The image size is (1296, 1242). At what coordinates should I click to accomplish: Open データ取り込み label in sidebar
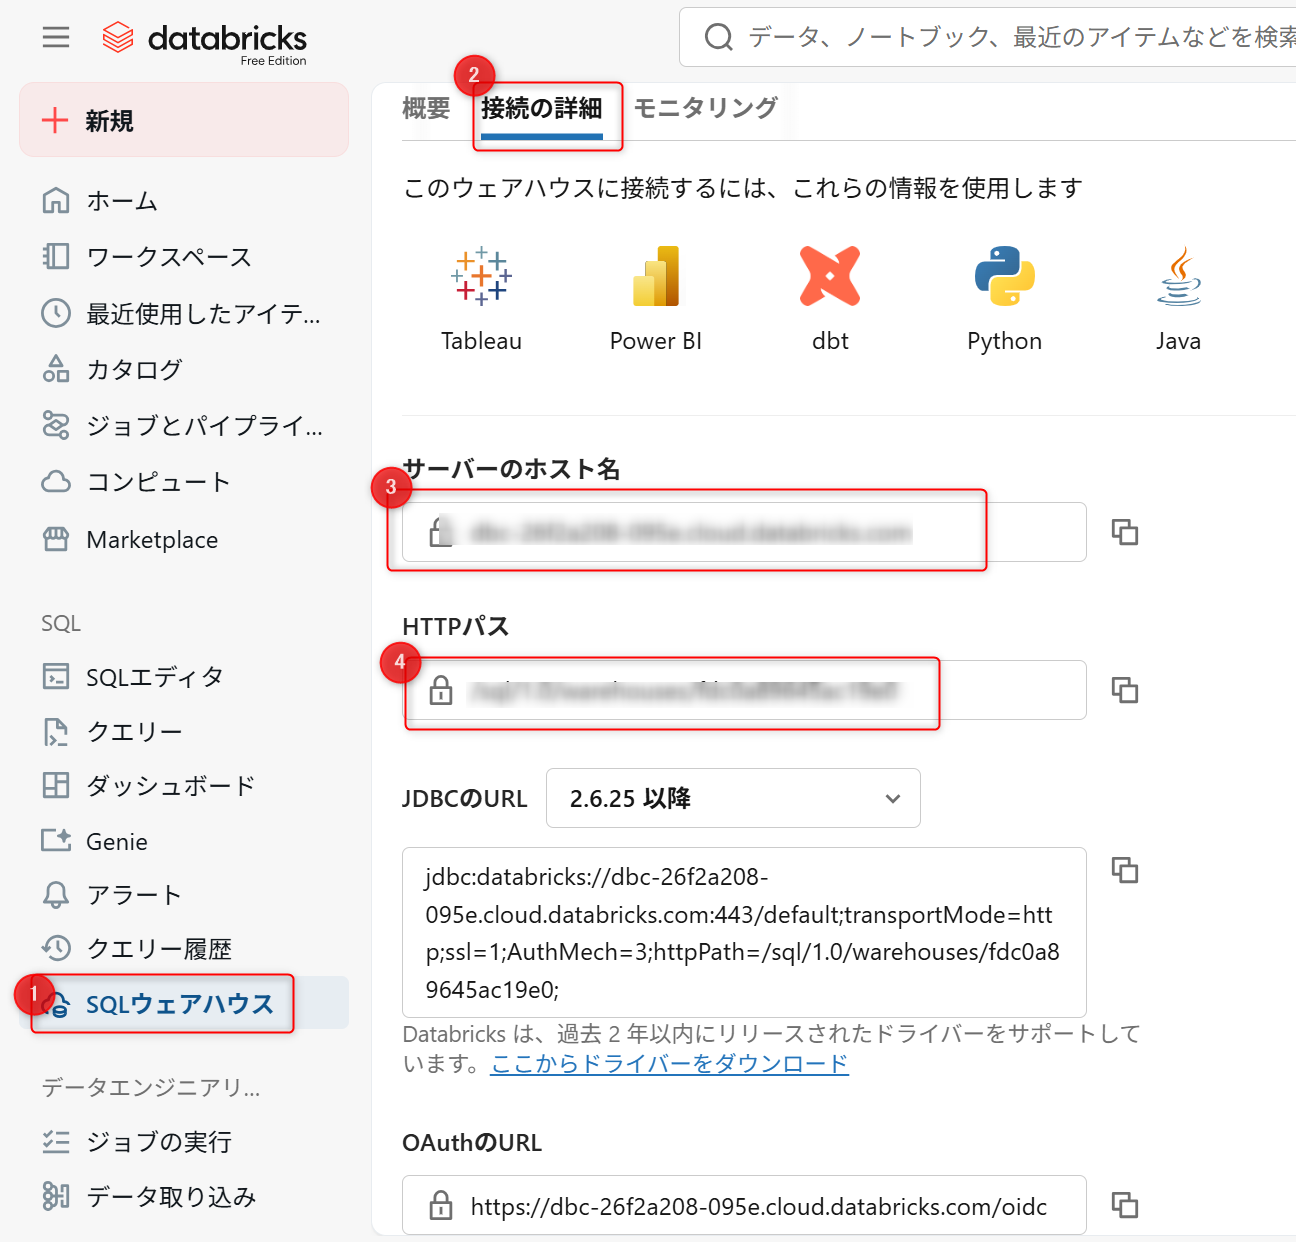pyautogui.click(x=172, y=1197)
